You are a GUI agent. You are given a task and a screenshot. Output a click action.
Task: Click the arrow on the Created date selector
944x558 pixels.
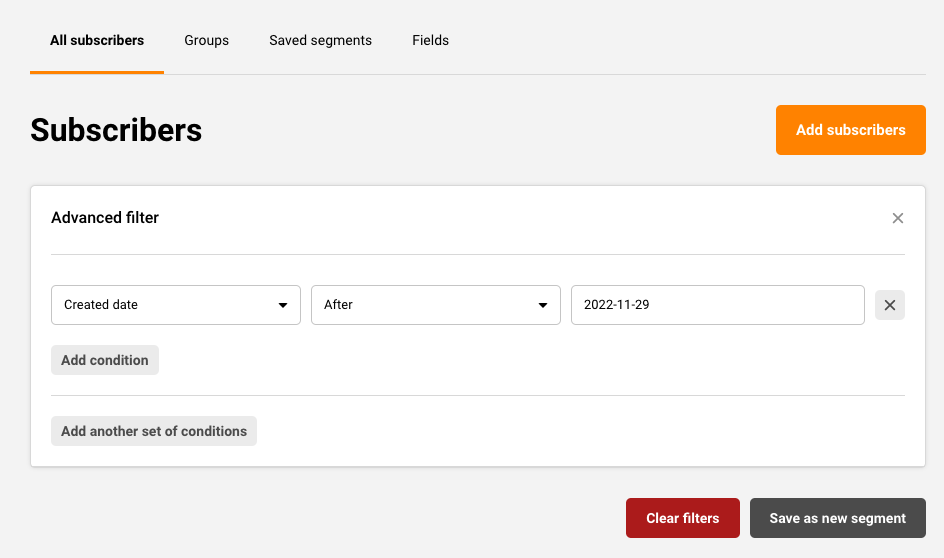click(283, 305)
